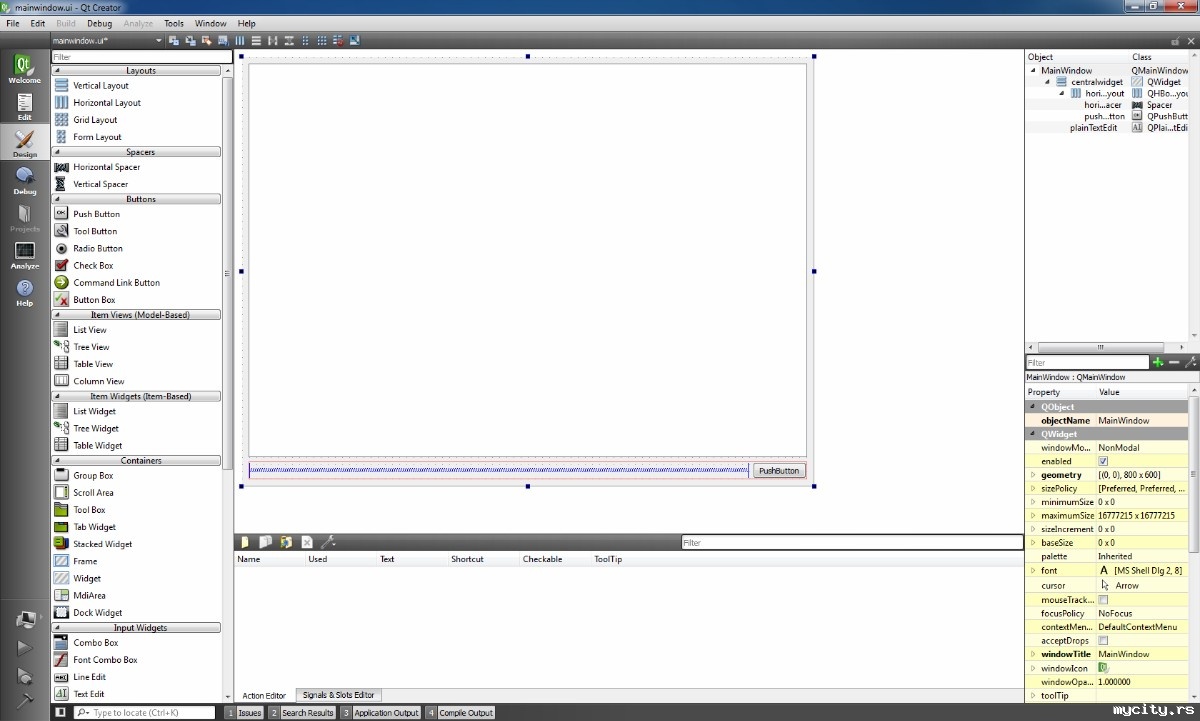Viewport: 1200px width, 721px height.
Task: Open Help mode
Action: (x=25, y=292)
